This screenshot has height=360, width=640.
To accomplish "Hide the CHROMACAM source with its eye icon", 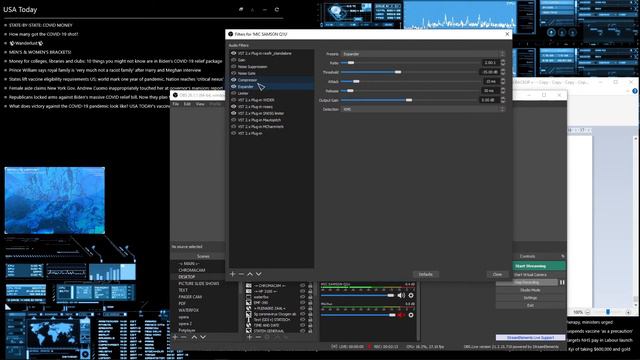I will (x=302, y=286).
